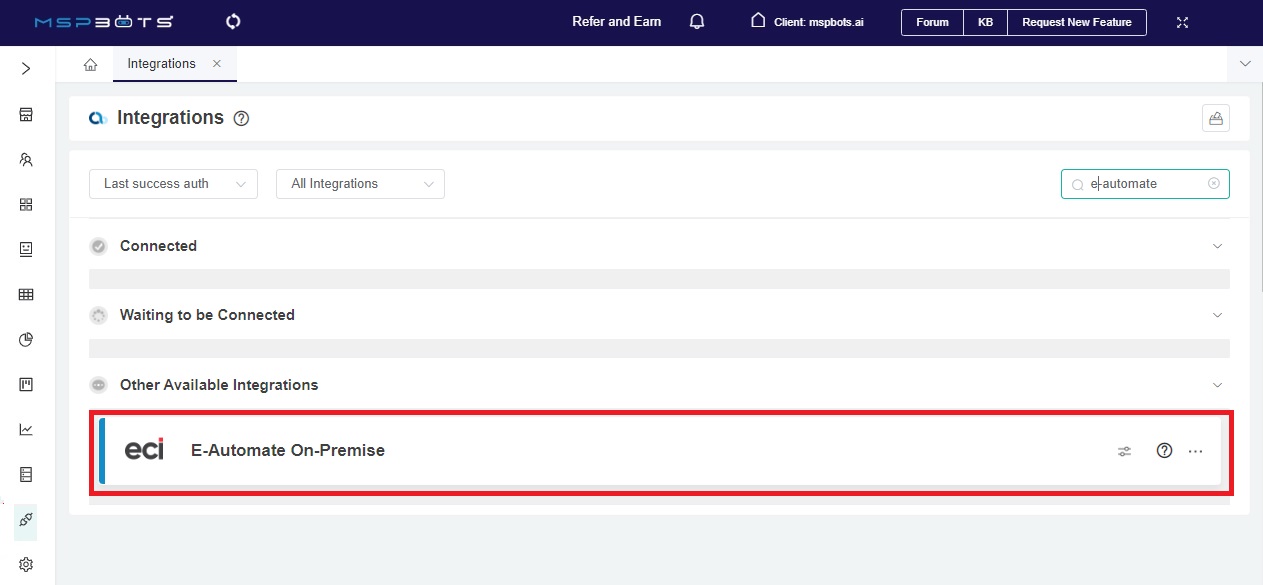This screenshot has height=585, width=1263.
Task: Clear the e-automate search field
Action: tap(1214, 184)
